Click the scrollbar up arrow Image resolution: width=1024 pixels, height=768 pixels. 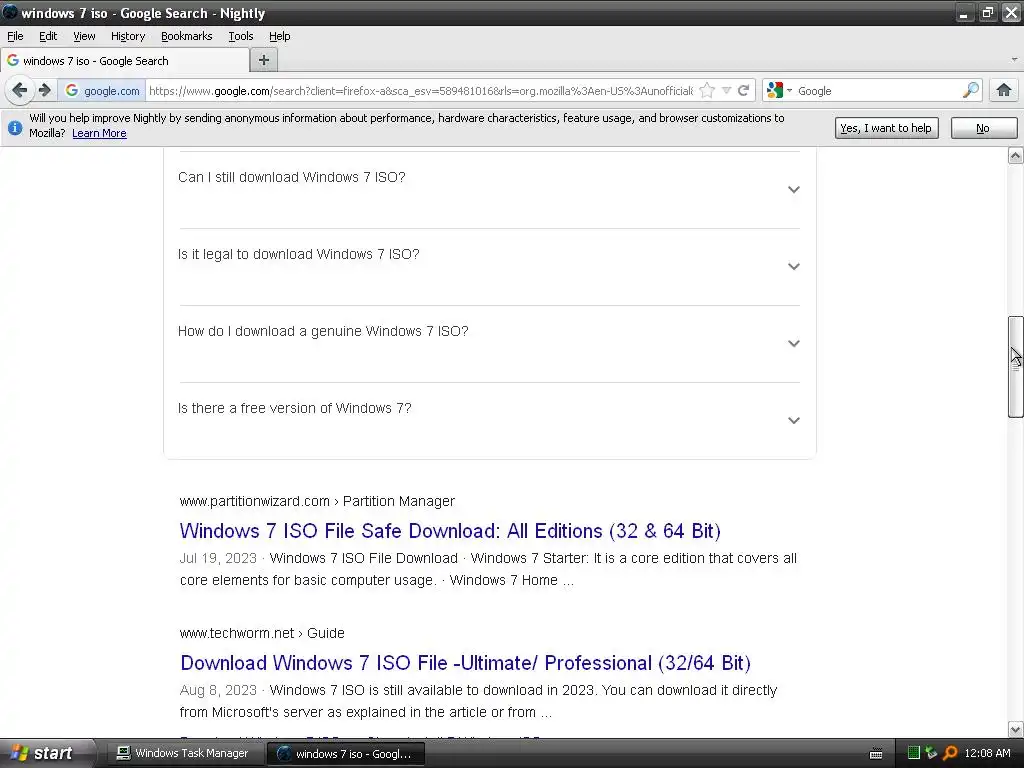tap(1015, 155)
